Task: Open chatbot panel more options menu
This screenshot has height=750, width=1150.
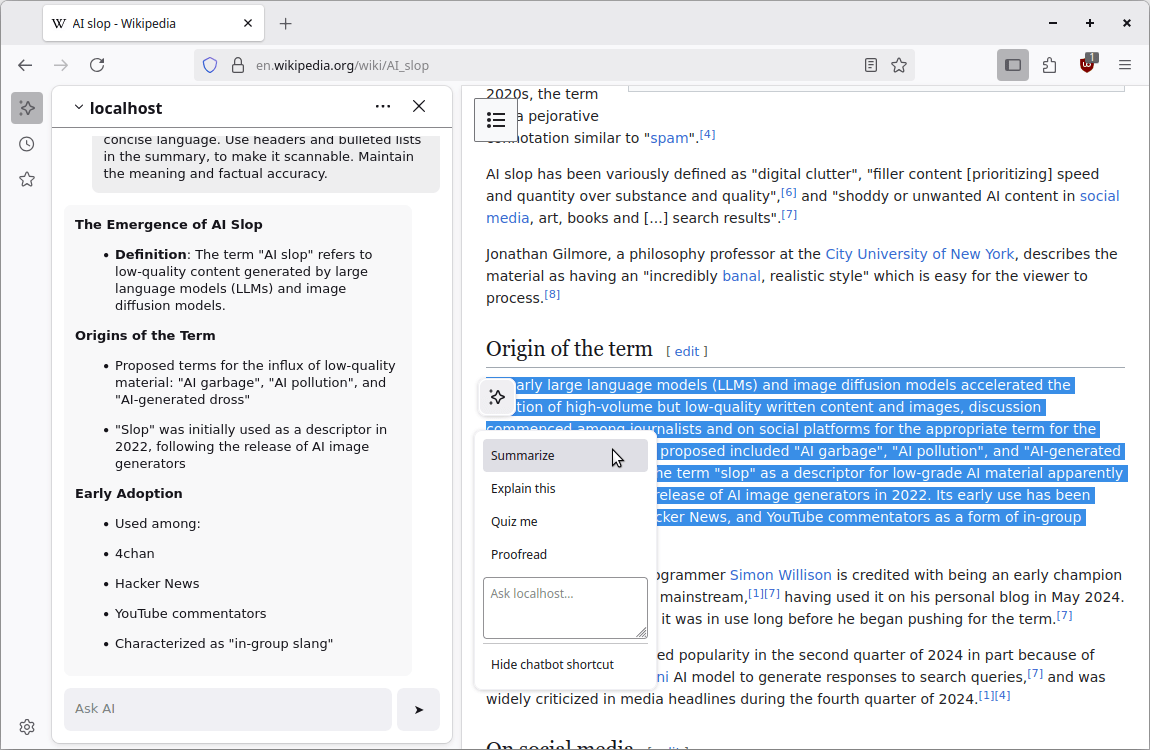Action: click(x=383, y=107)
